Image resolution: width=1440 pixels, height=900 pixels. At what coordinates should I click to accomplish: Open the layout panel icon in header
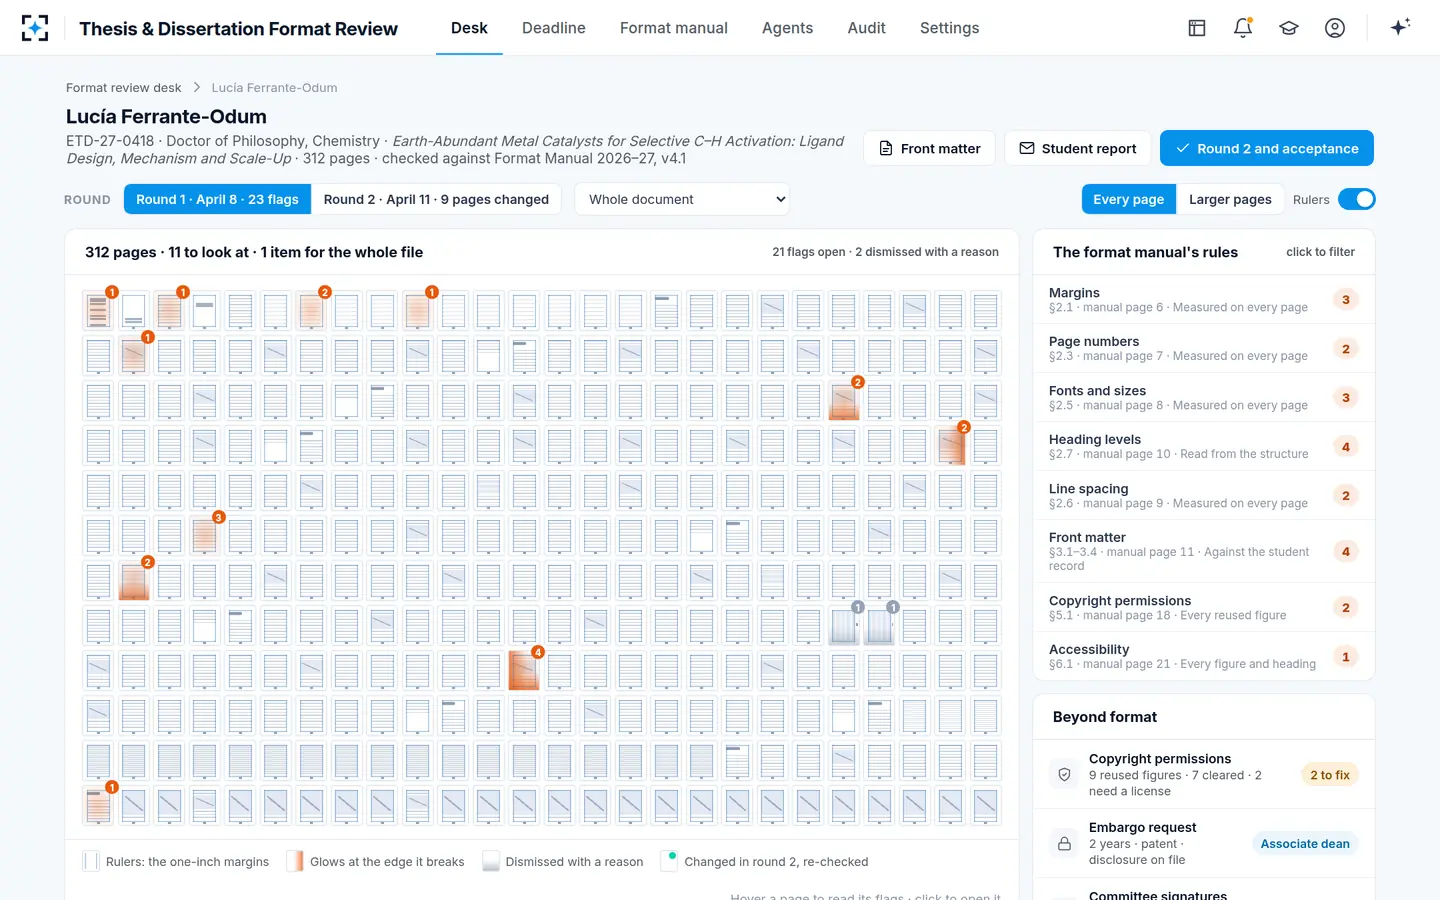click(x=1197, y=28)
